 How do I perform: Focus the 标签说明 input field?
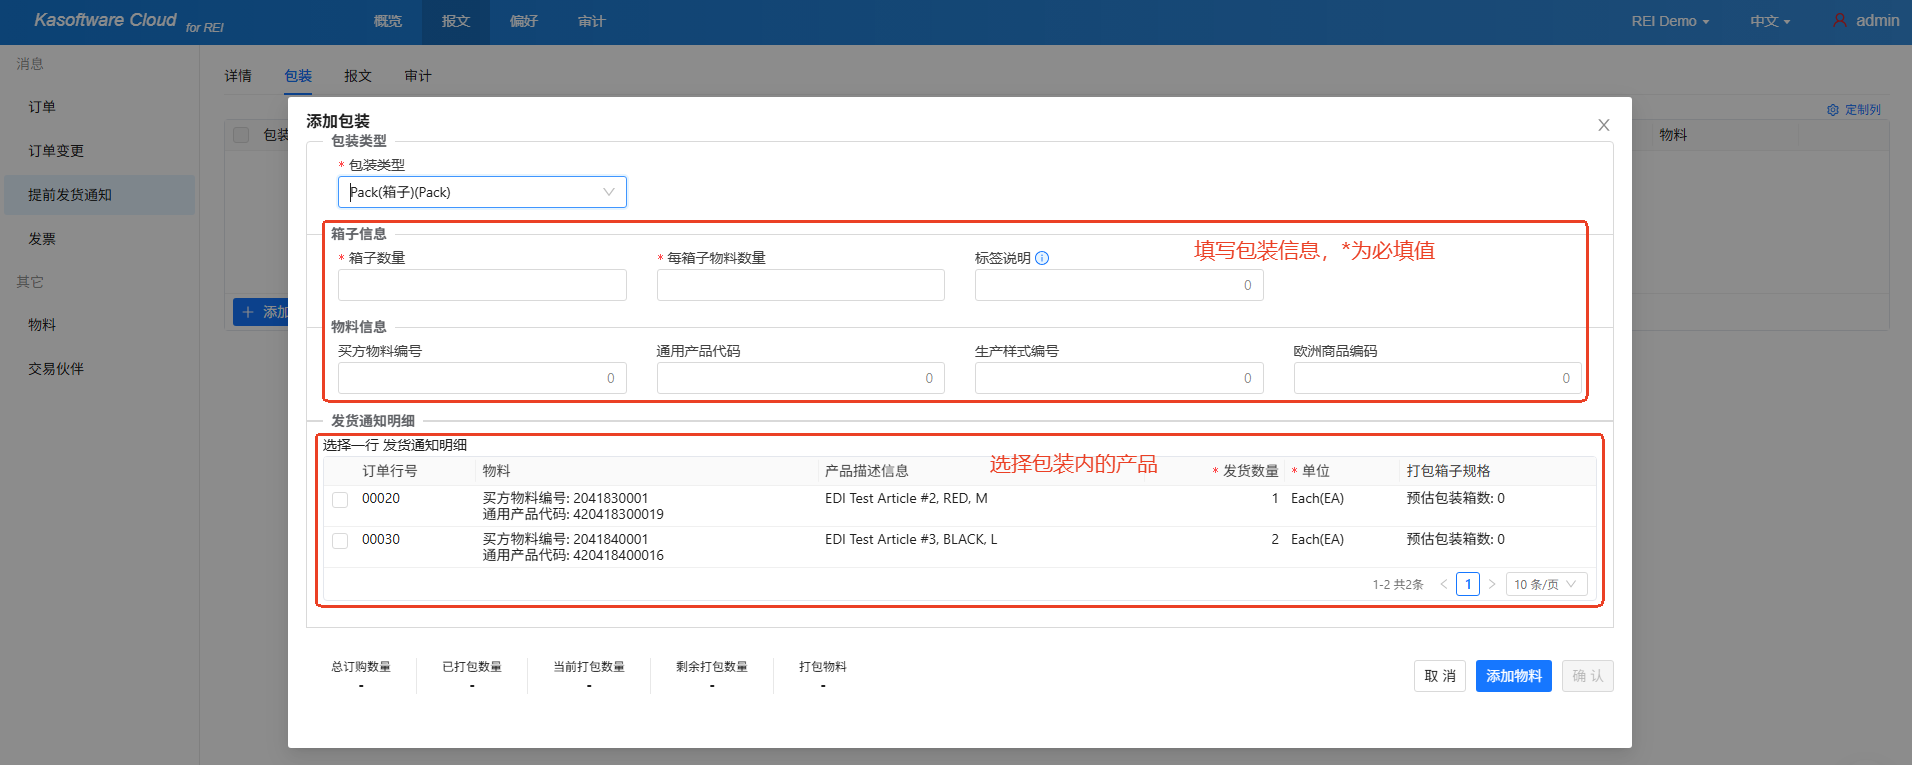tap(1119, 285)
